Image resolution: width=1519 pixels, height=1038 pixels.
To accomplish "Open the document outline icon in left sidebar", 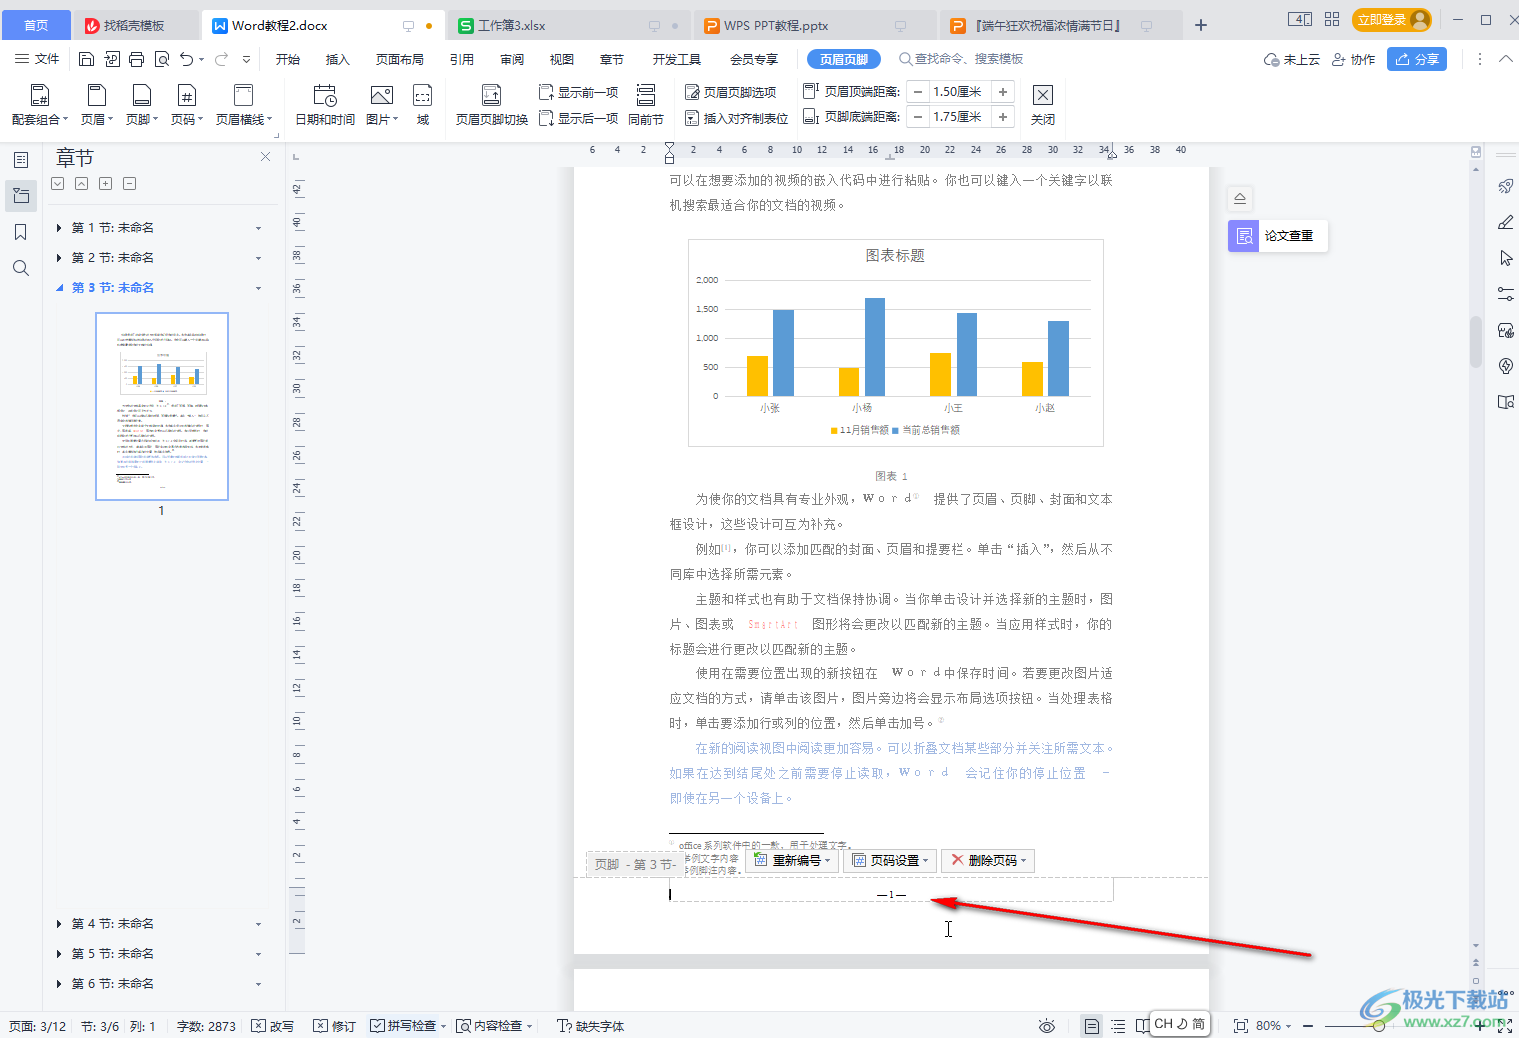I will click(21, 160).
